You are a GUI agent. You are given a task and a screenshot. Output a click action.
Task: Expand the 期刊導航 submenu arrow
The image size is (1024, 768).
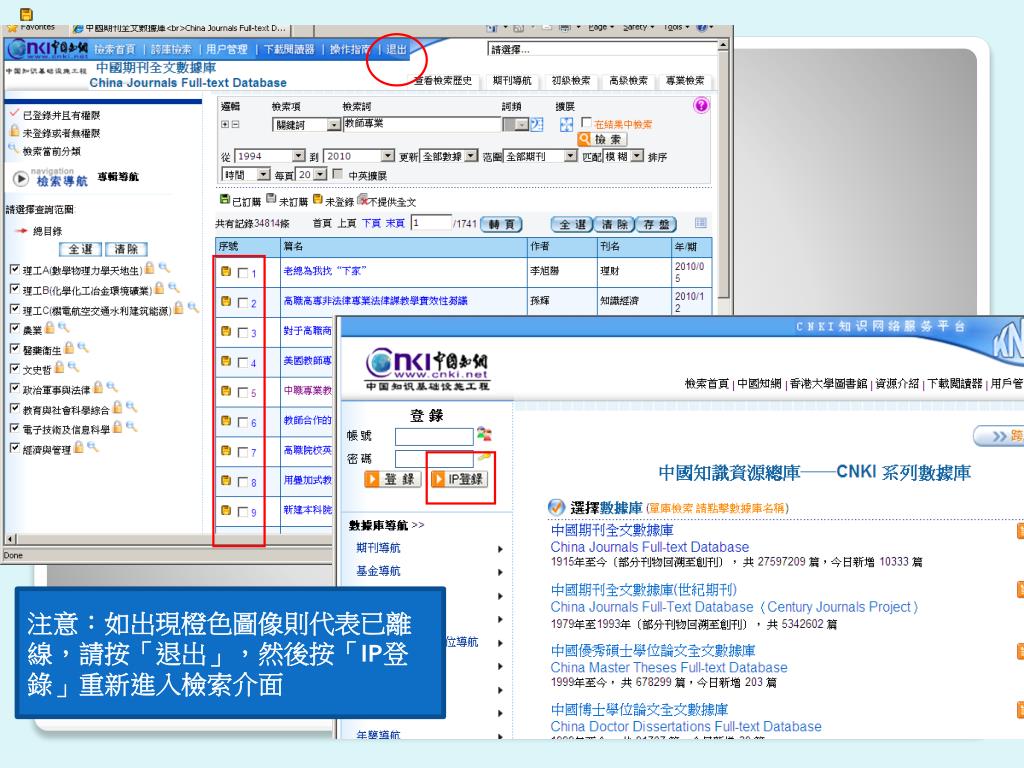[499, 548]
